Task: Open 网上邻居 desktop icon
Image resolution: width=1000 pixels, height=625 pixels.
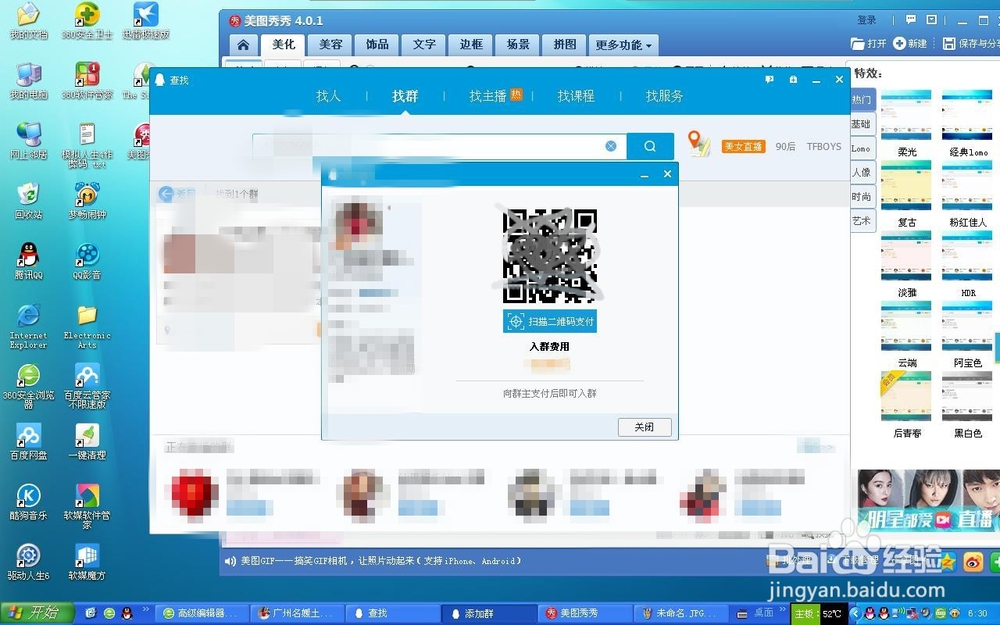Action: (29, 141)
